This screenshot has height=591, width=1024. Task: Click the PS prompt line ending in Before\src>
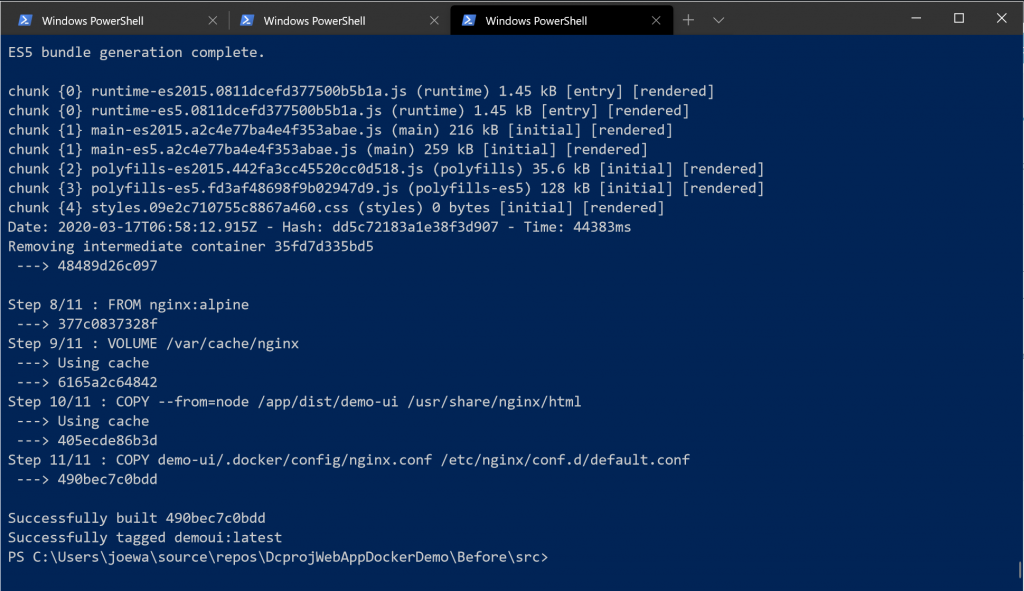point(278,557)
